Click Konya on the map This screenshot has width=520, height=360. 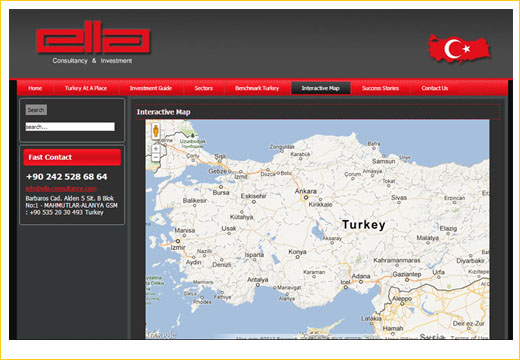pos(297,252)
